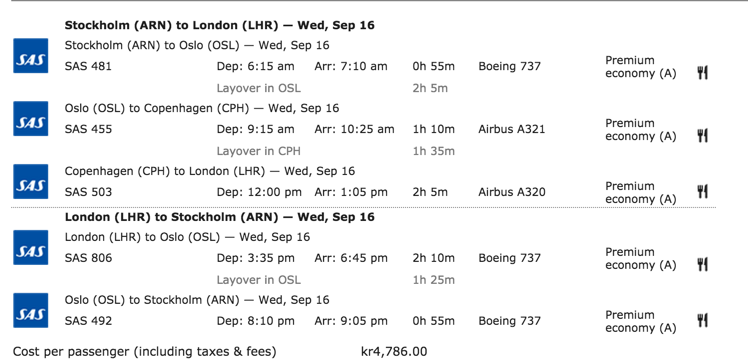
Task: Click the Airbus A321 aircraft label
Action: click(x=511, y=129)
